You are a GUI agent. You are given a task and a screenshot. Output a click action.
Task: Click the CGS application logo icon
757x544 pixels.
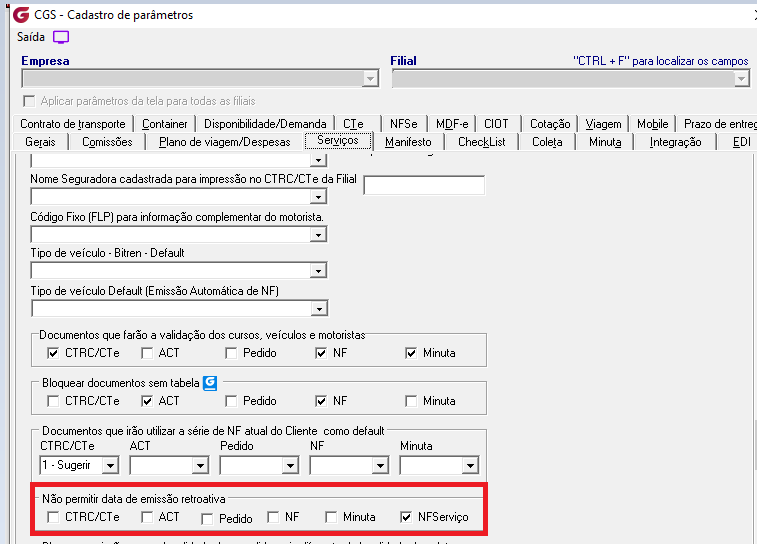(21, 15)
